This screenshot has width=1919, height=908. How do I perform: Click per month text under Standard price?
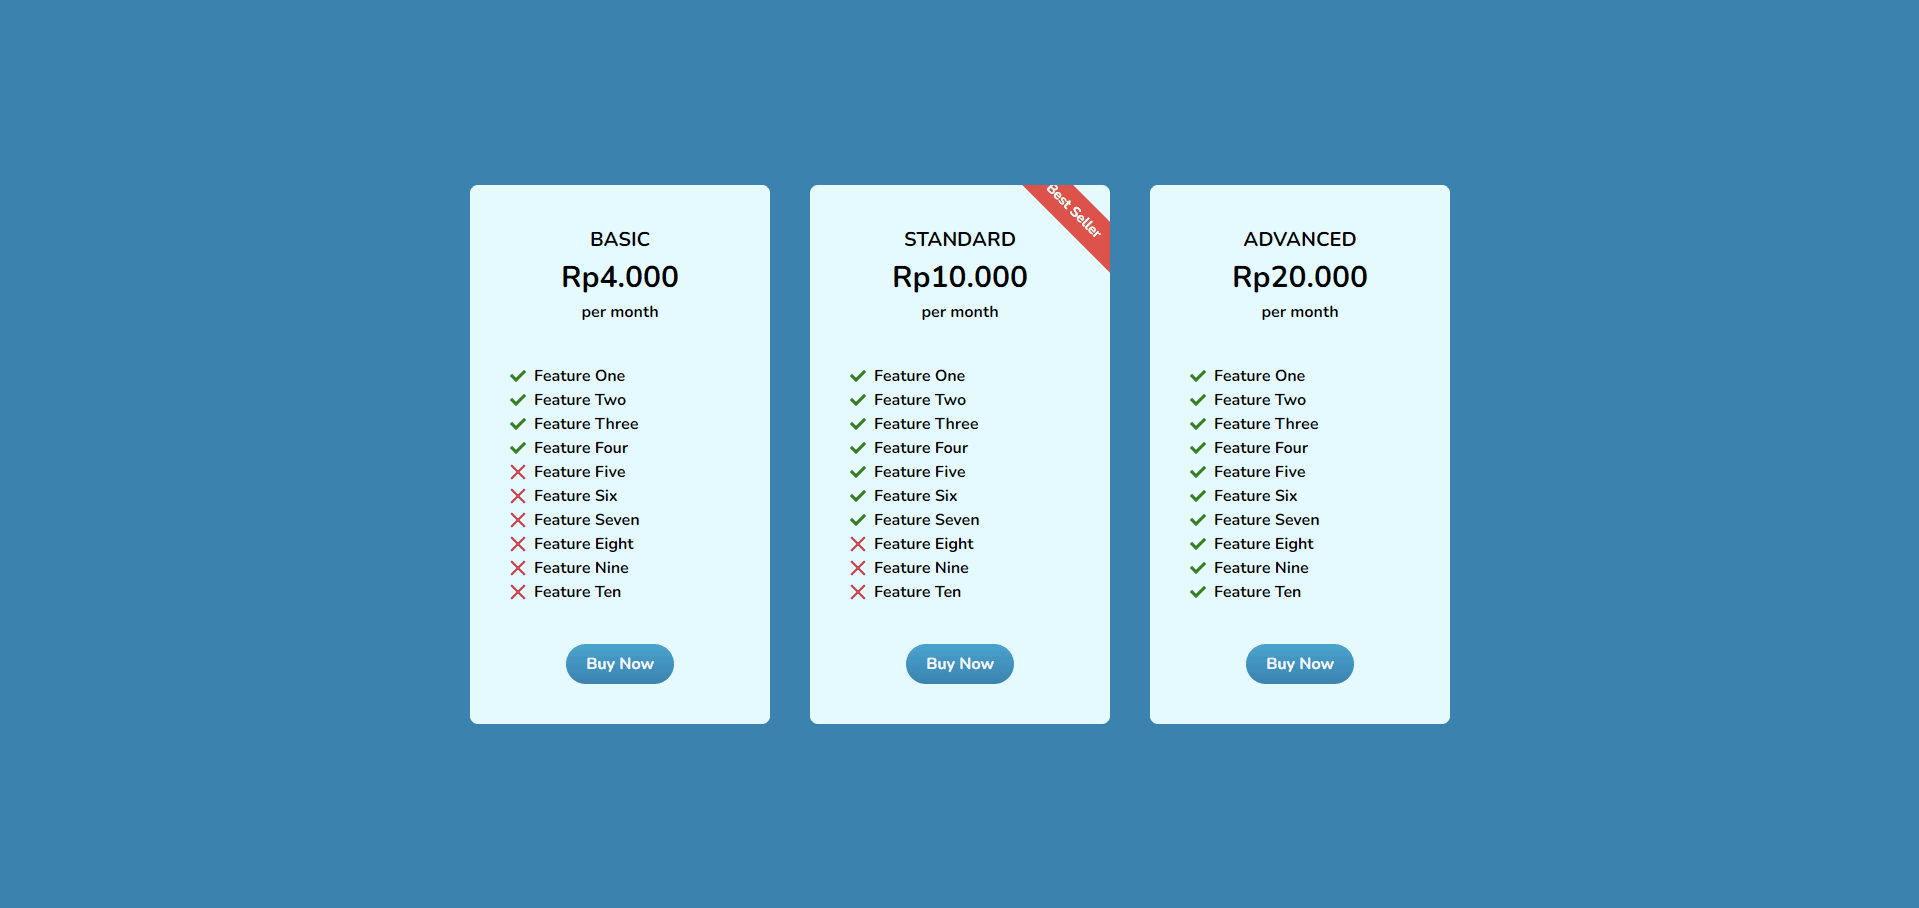coord(959,311)
